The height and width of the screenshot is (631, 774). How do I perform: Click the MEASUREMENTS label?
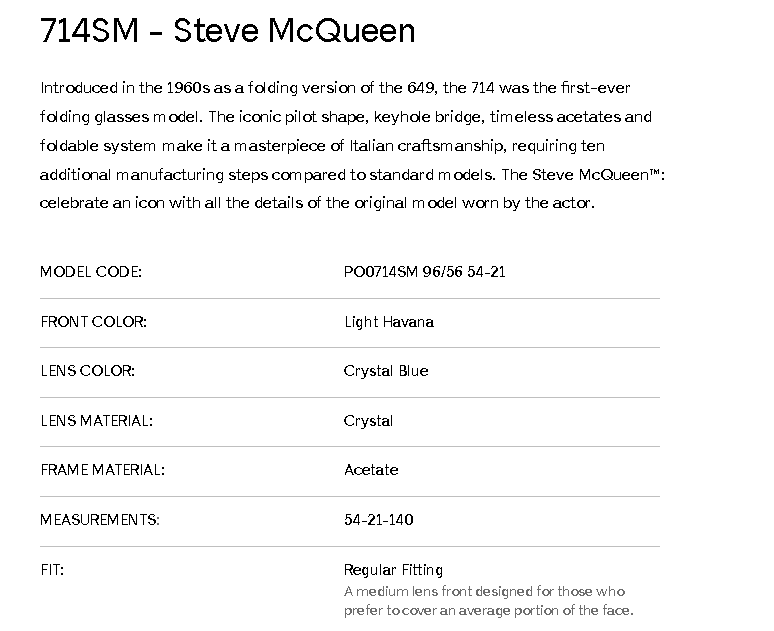click(x=100, y=520)
